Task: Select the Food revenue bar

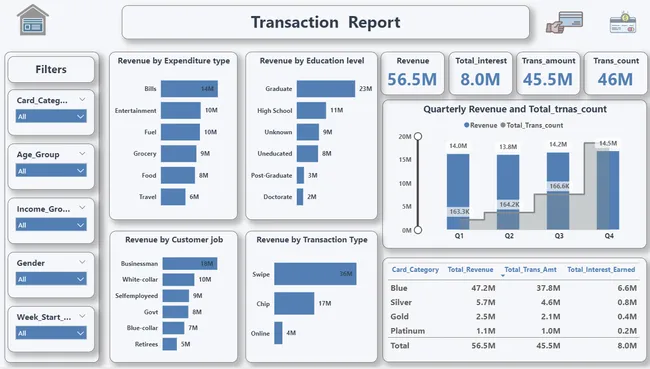Action: (x=178, y=175)
